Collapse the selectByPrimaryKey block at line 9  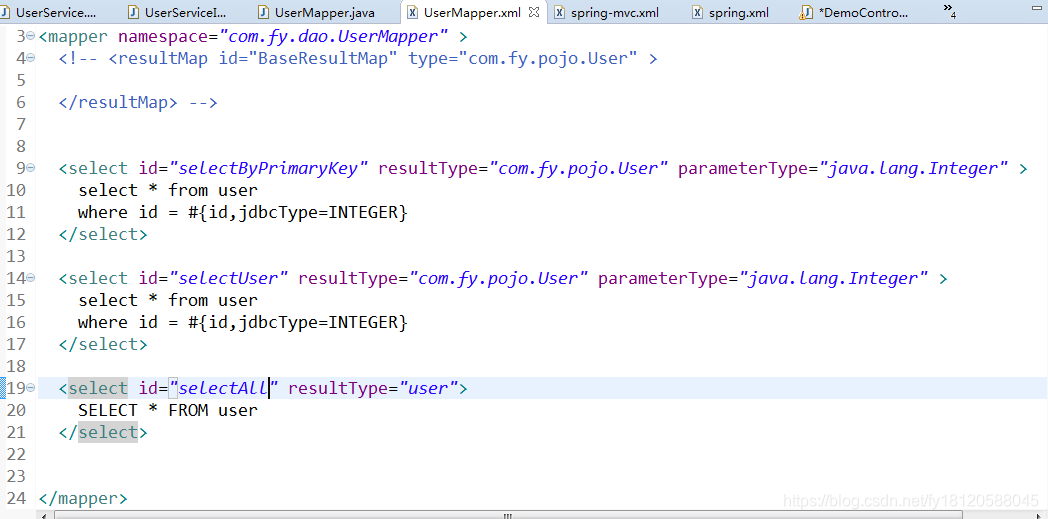click(31, 168)
